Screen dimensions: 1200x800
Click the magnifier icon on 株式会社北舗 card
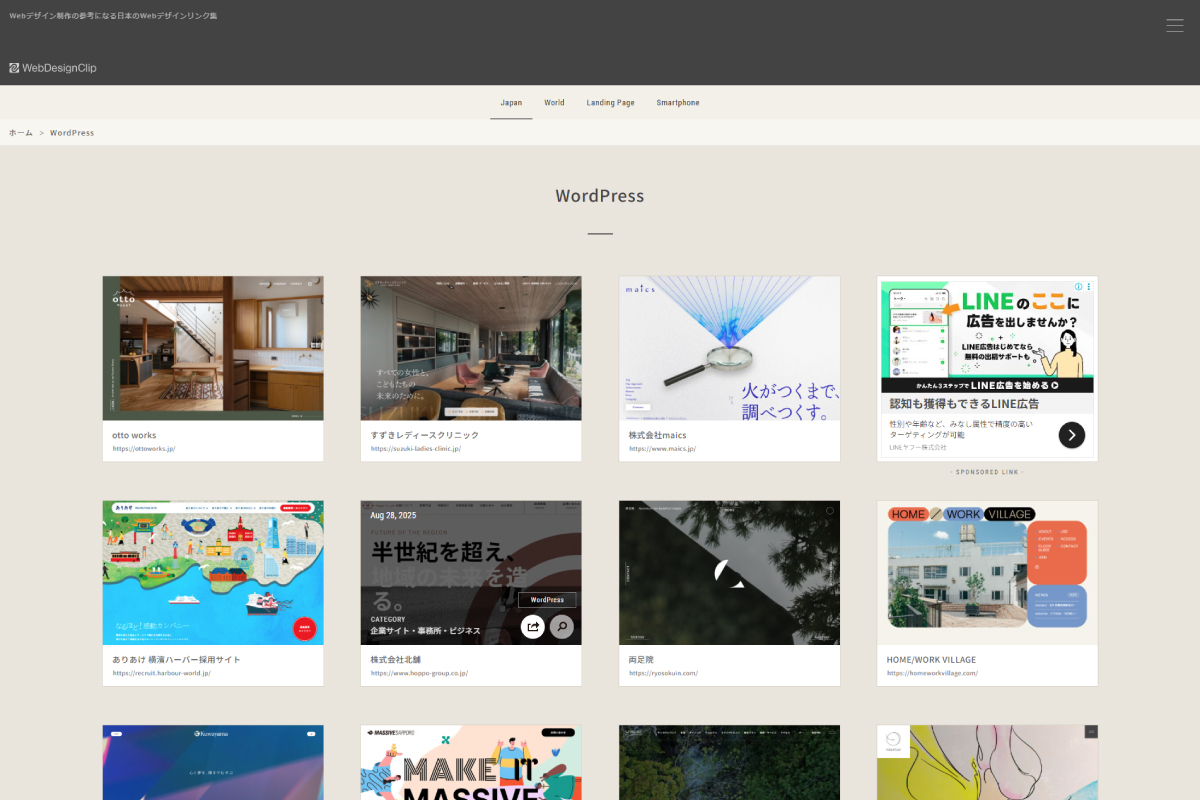562,627
